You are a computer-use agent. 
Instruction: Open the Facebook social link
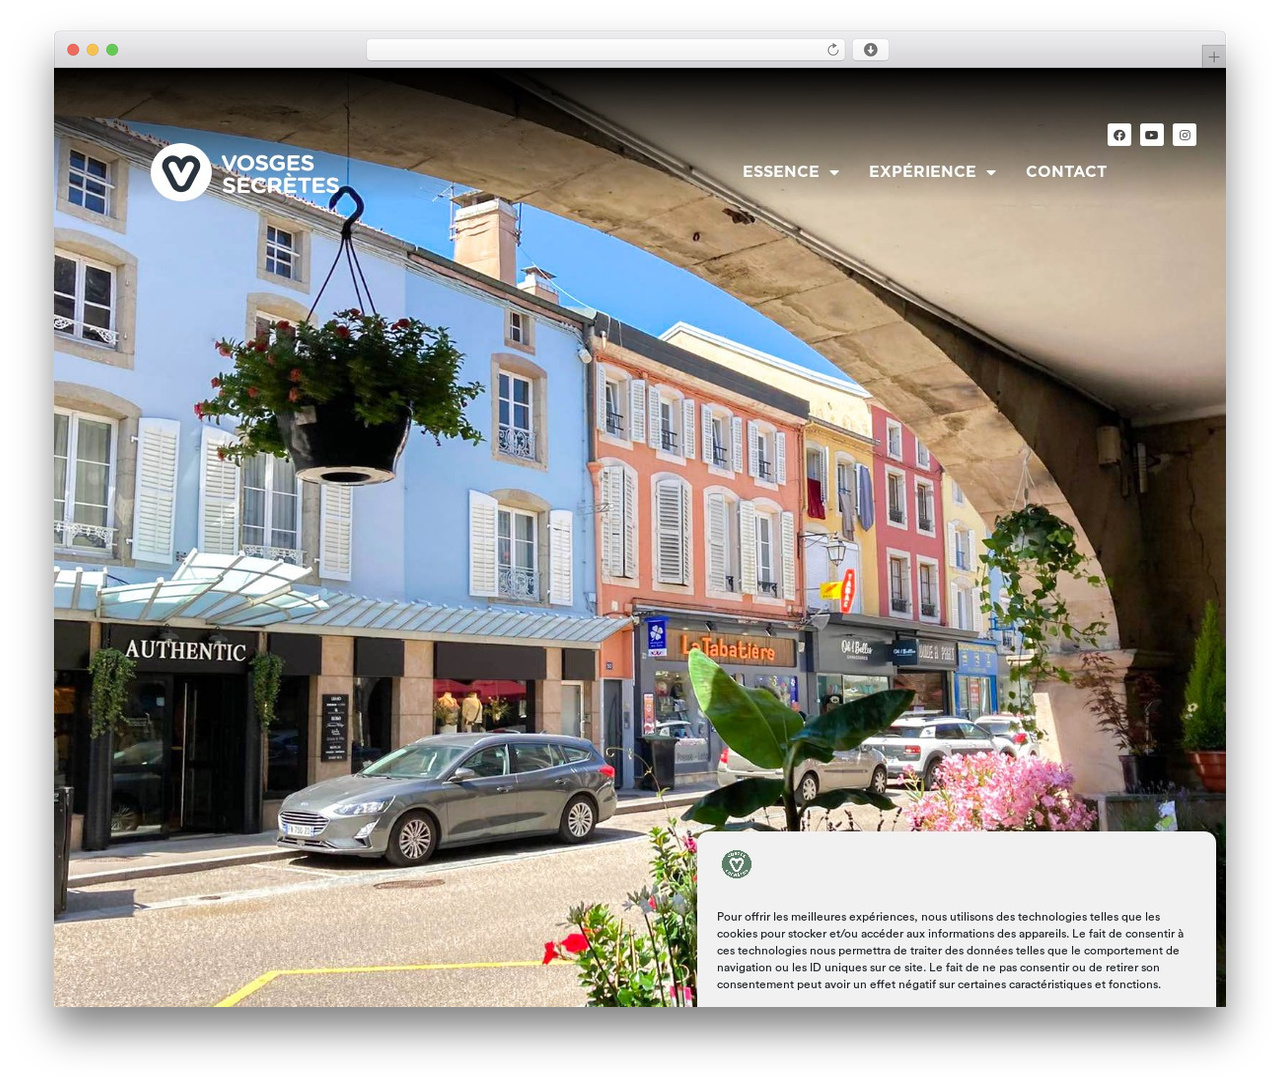point(1119,135)
